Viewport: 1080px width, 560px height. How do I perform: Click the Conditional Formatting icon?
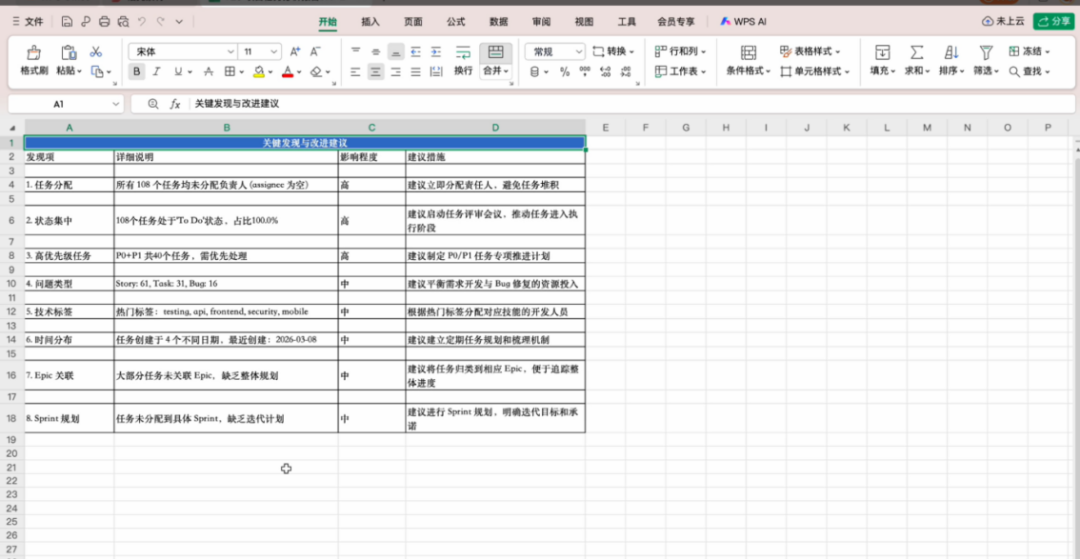(x=748, y=52)
